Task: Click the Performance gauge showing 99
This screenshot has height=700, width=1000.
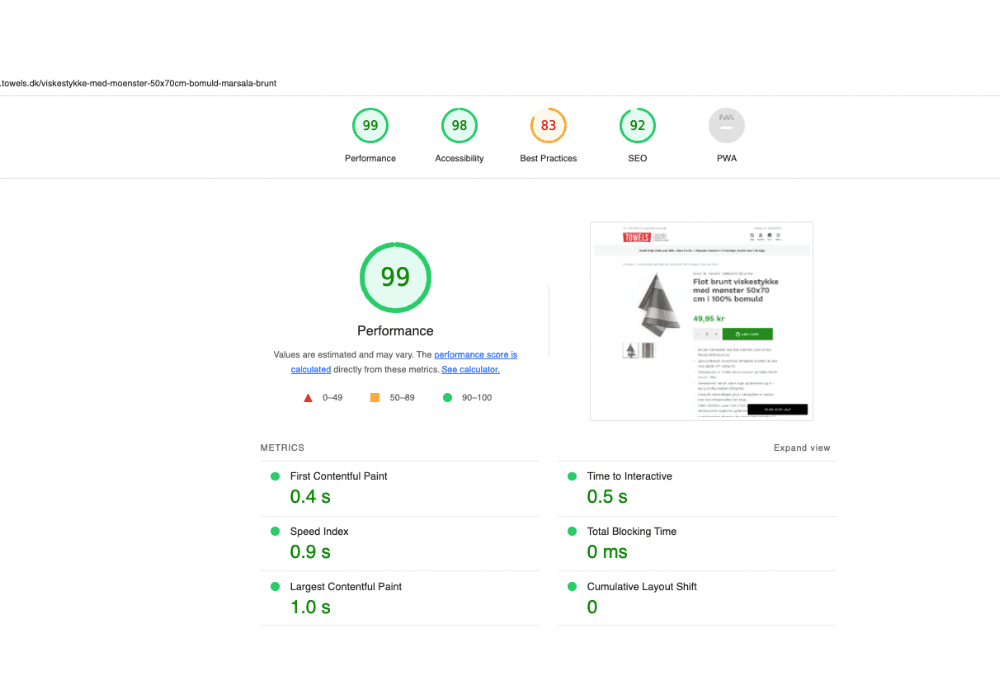Action: click(x=370, y=125)
